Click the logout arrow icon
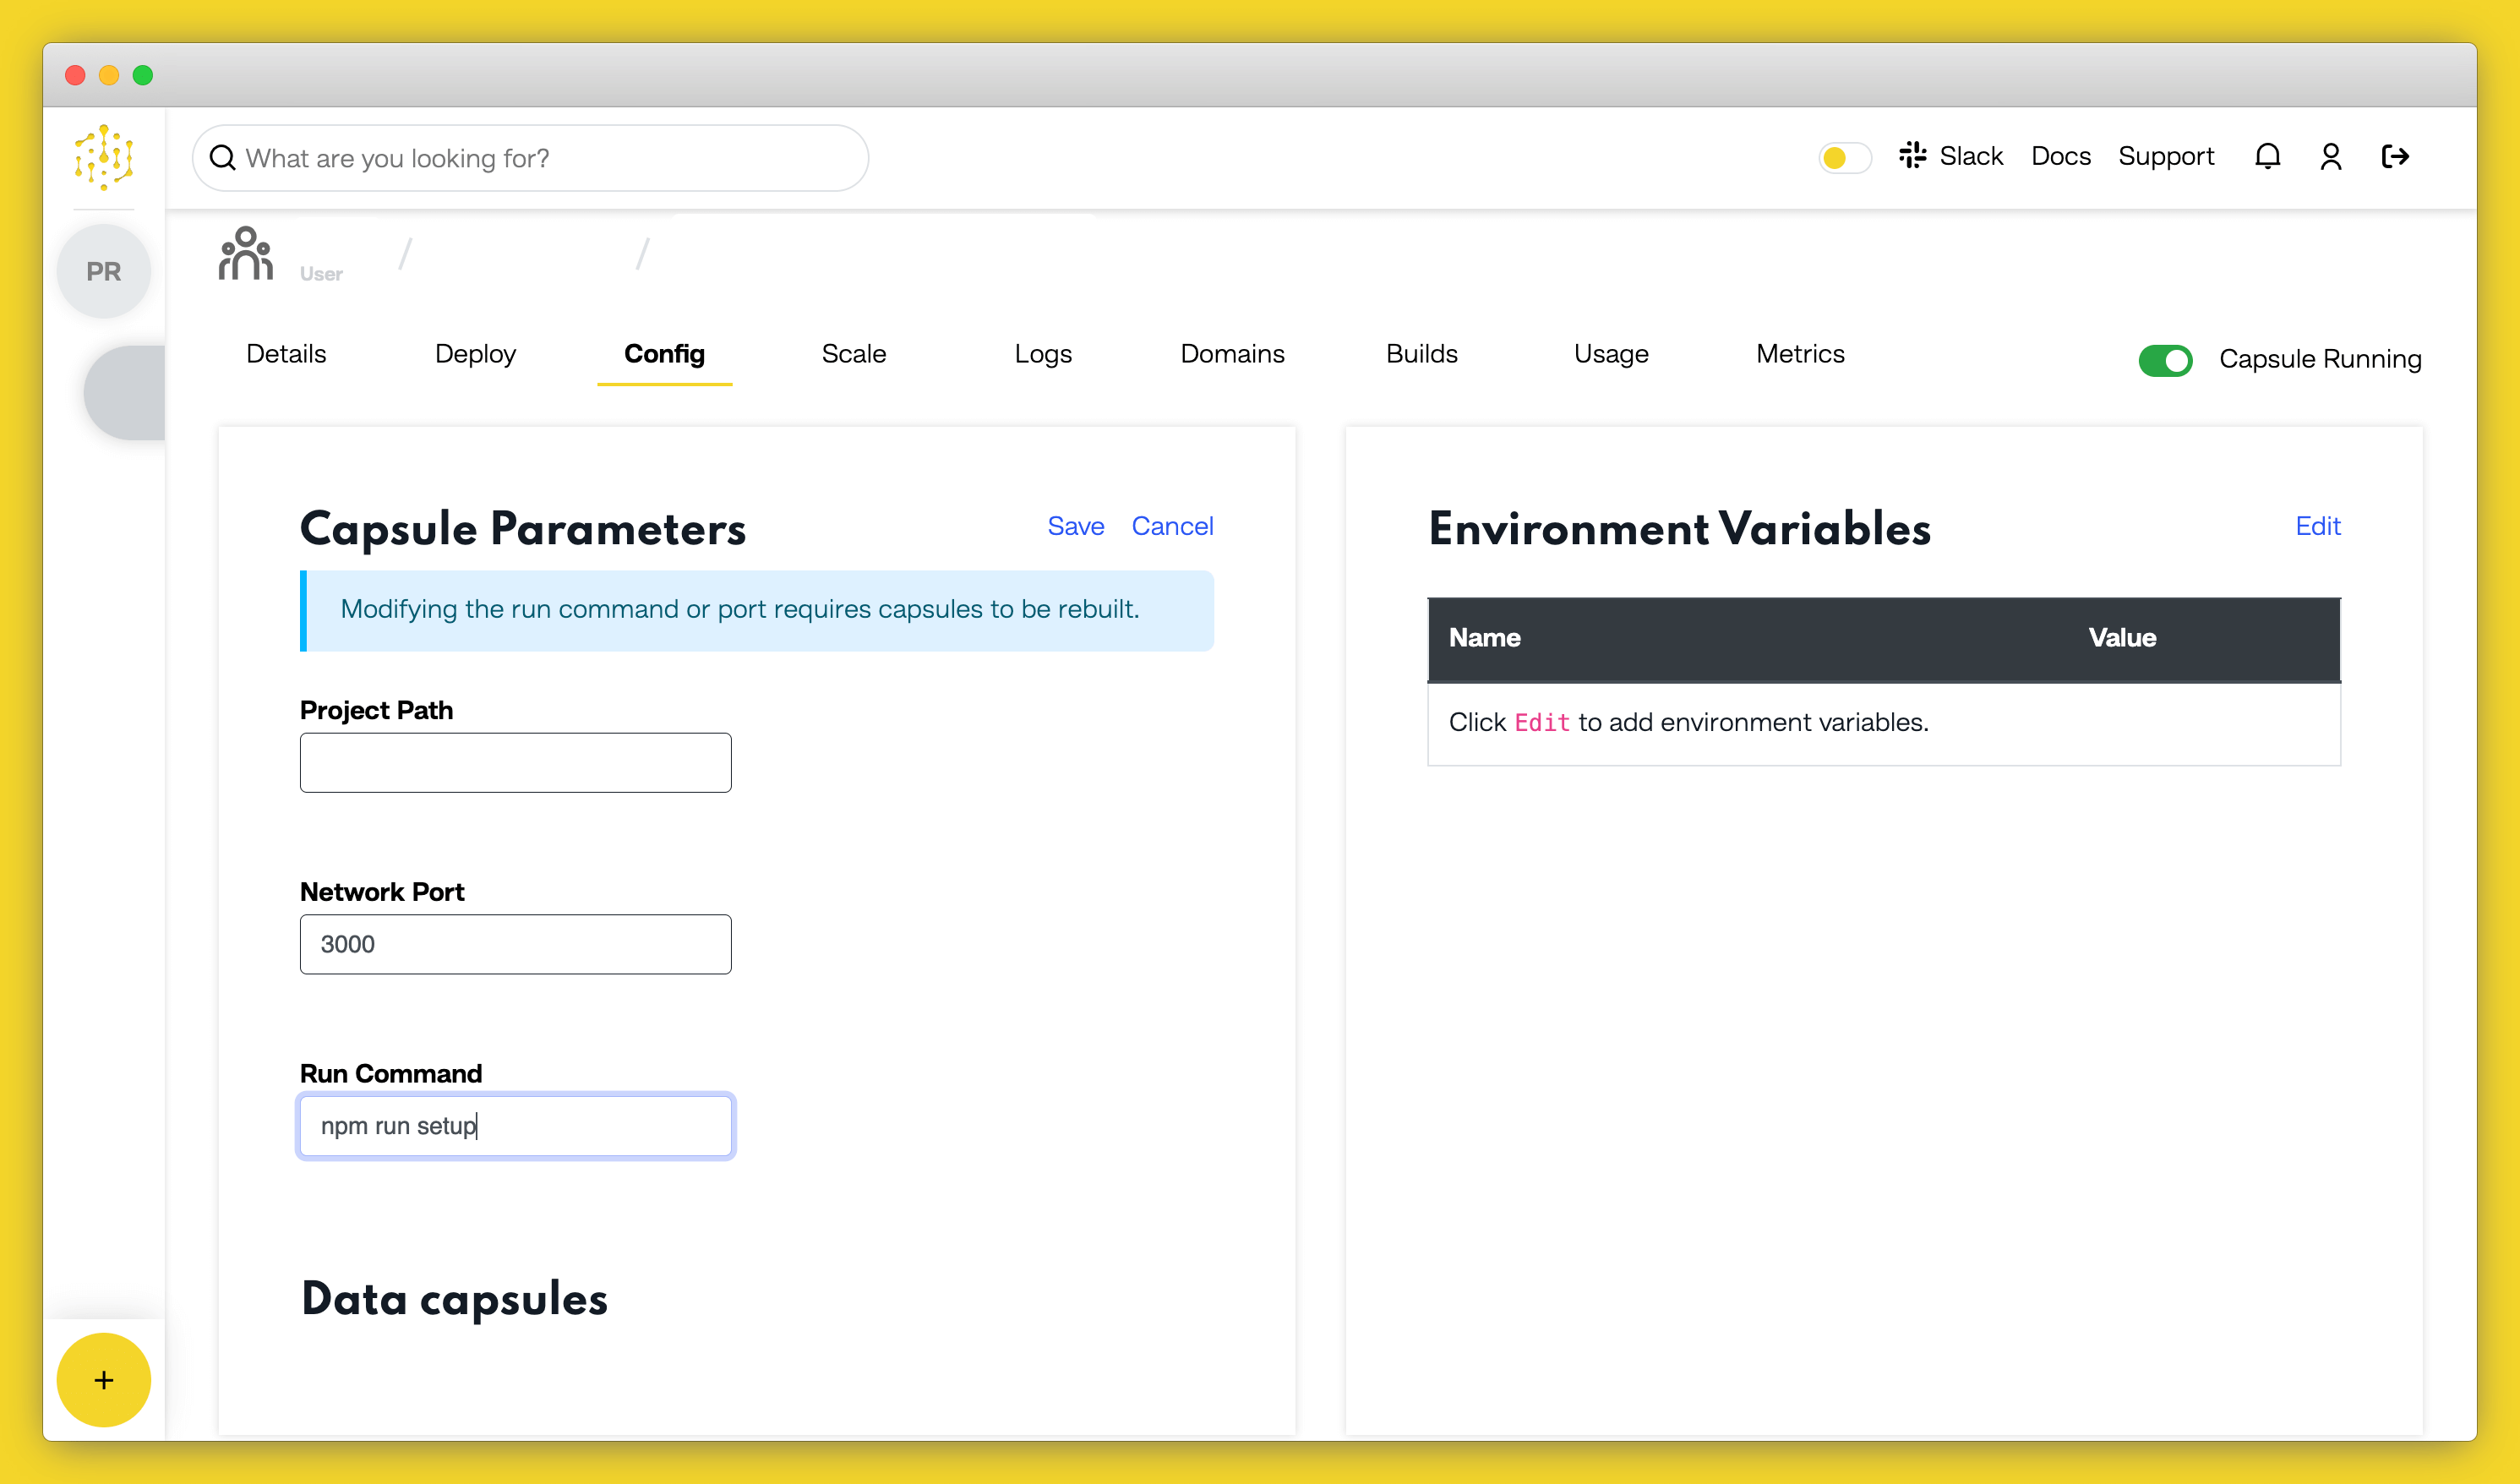Viewport: 2520px width, 1484px height. [2395, 157]
